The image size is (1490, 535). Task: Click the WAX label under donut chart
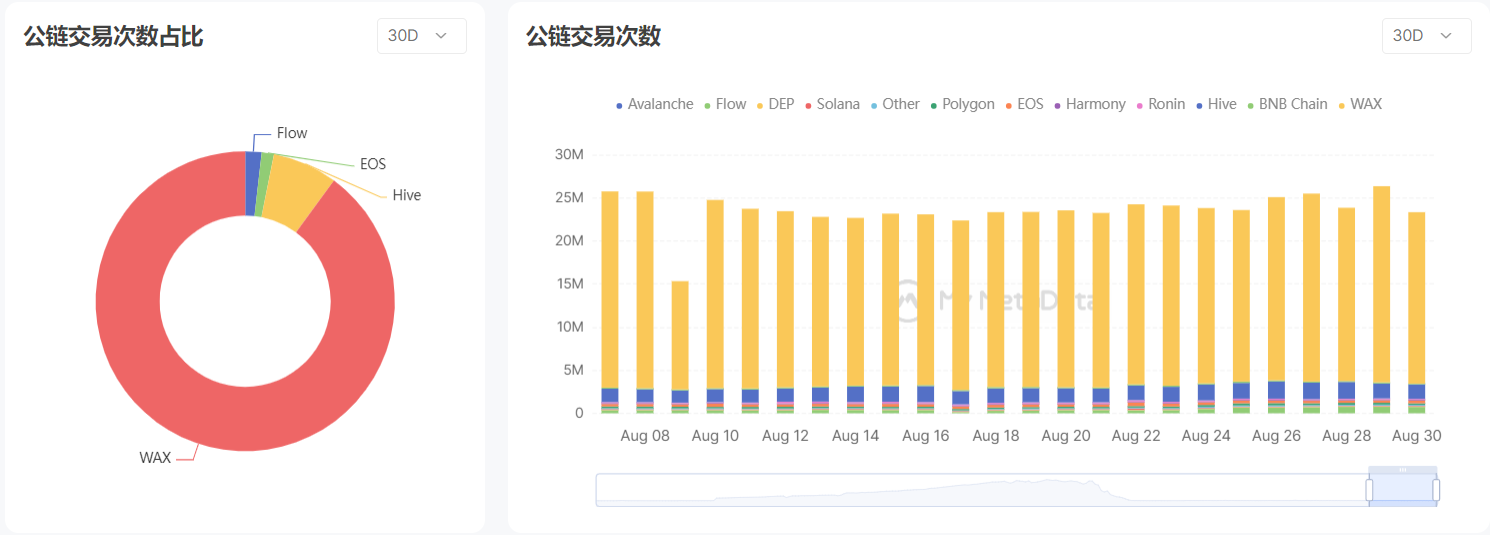[155, 458]
